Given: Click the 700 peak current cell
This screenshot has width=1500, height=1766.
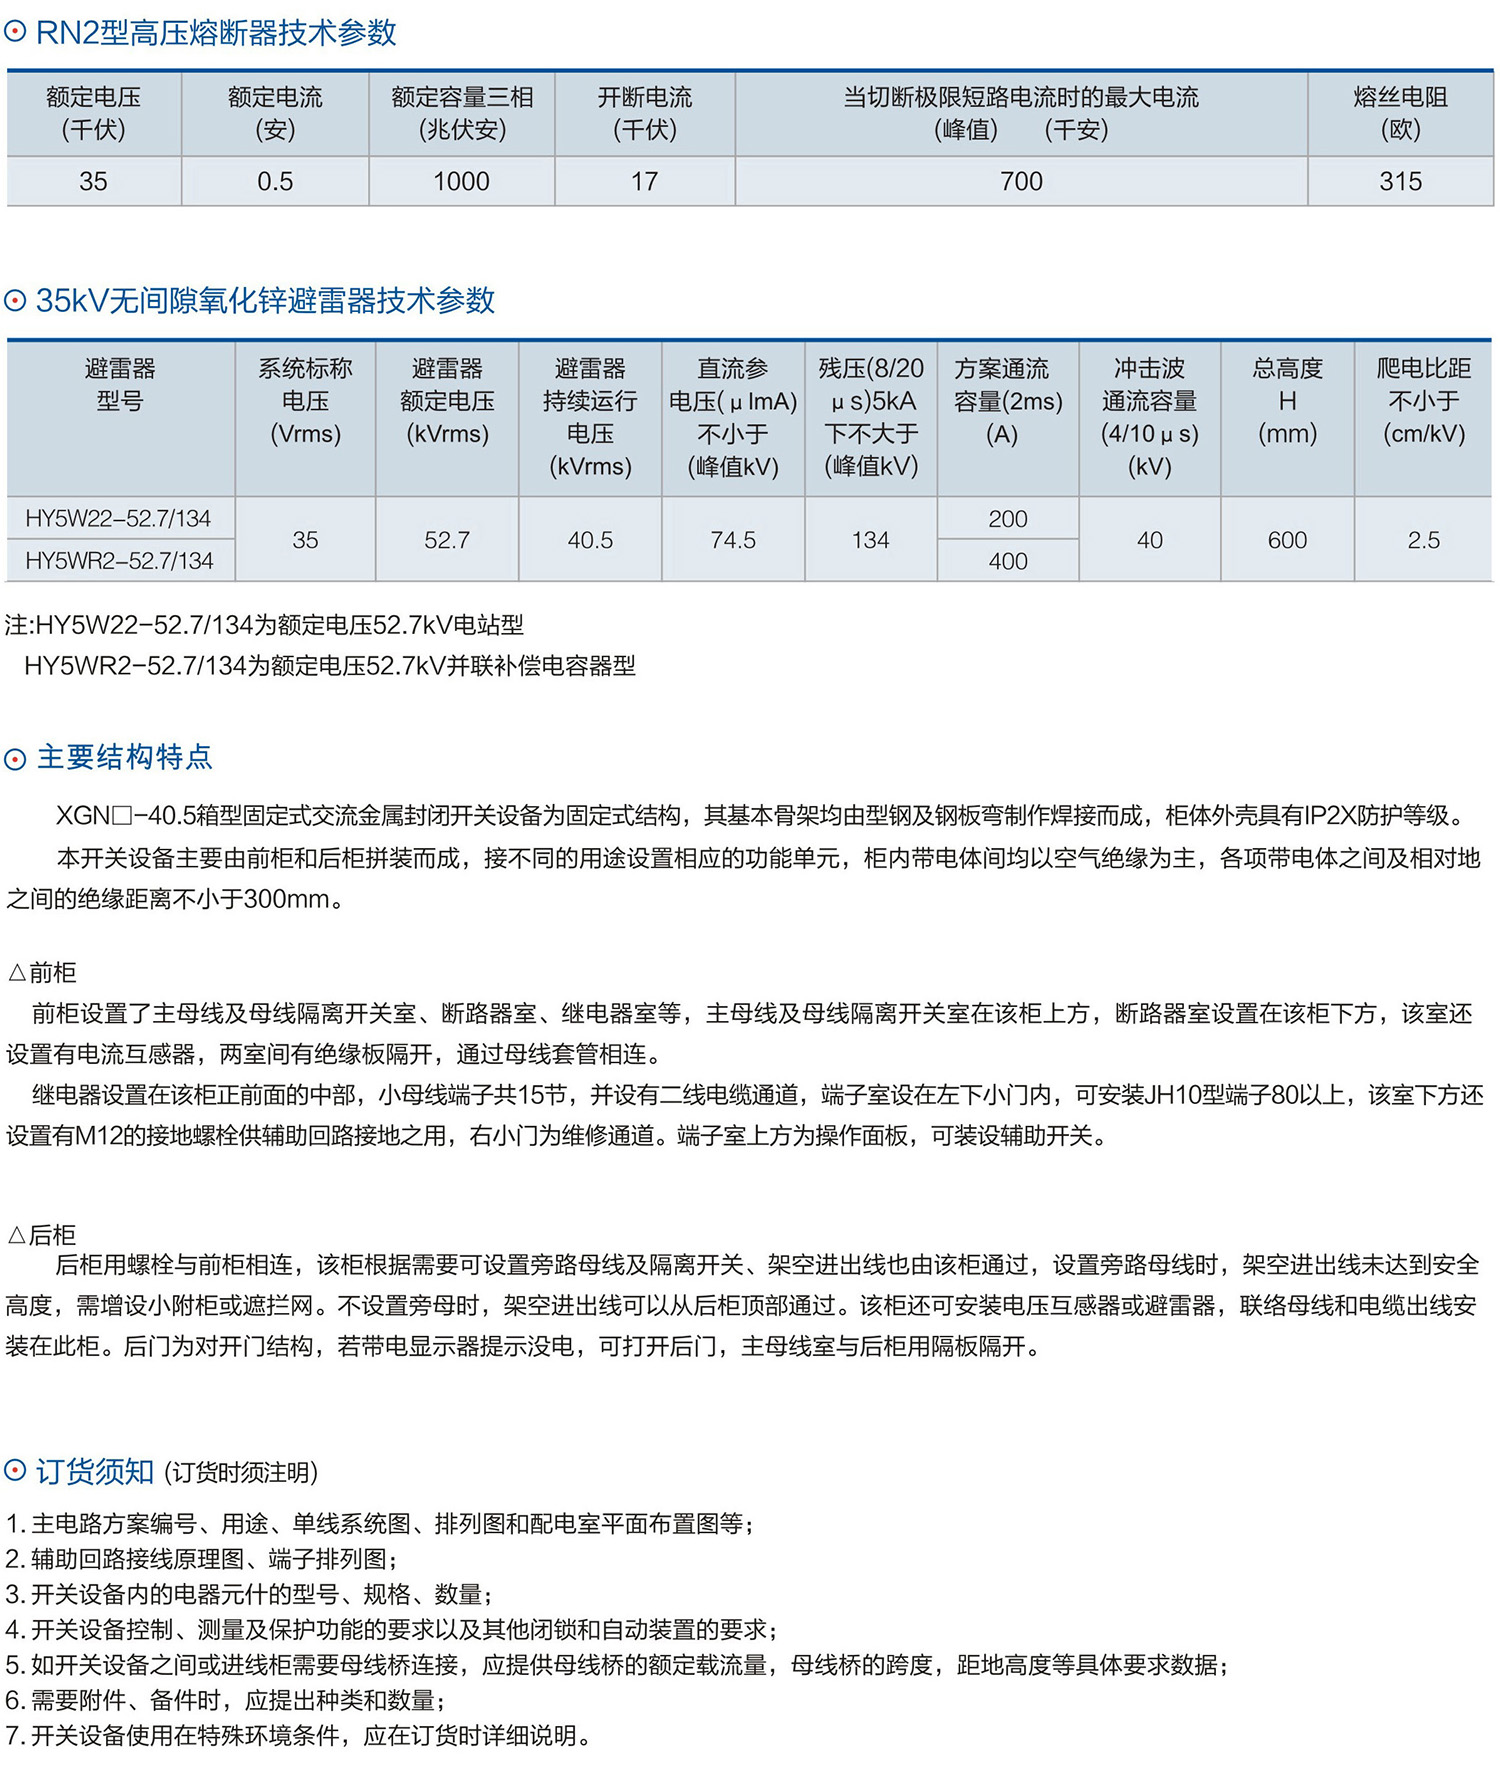Looking at the screenshot, I should click(1020, 181).
